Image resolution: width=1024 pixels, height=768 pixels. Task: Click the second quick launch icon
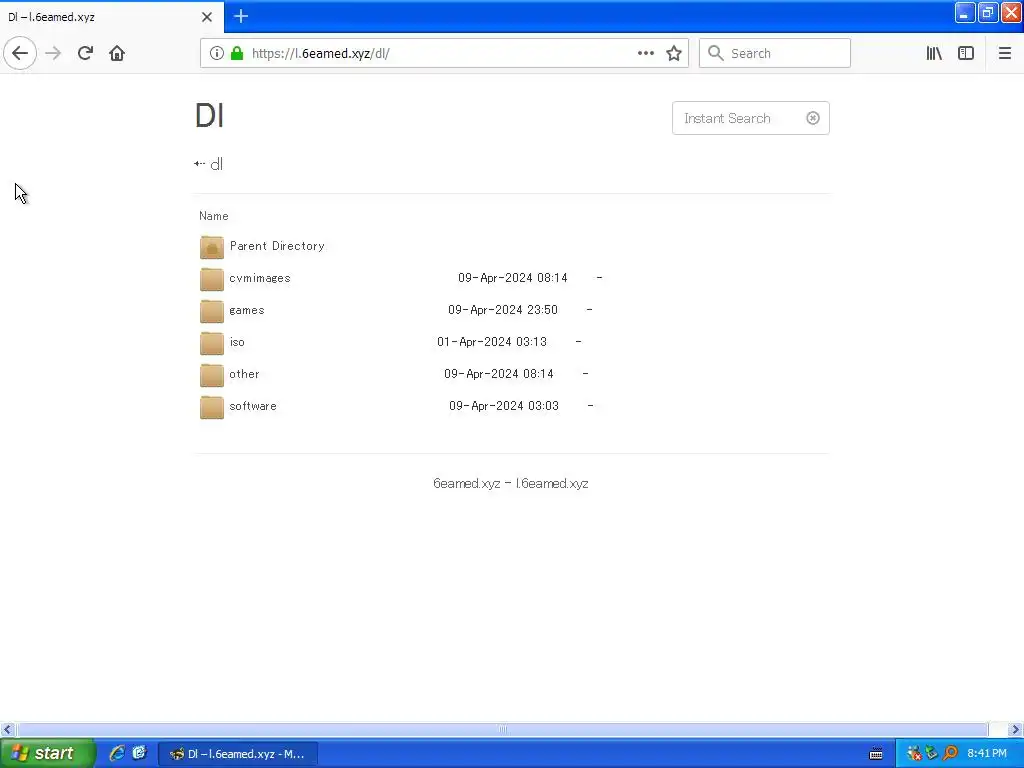[139, 753]
